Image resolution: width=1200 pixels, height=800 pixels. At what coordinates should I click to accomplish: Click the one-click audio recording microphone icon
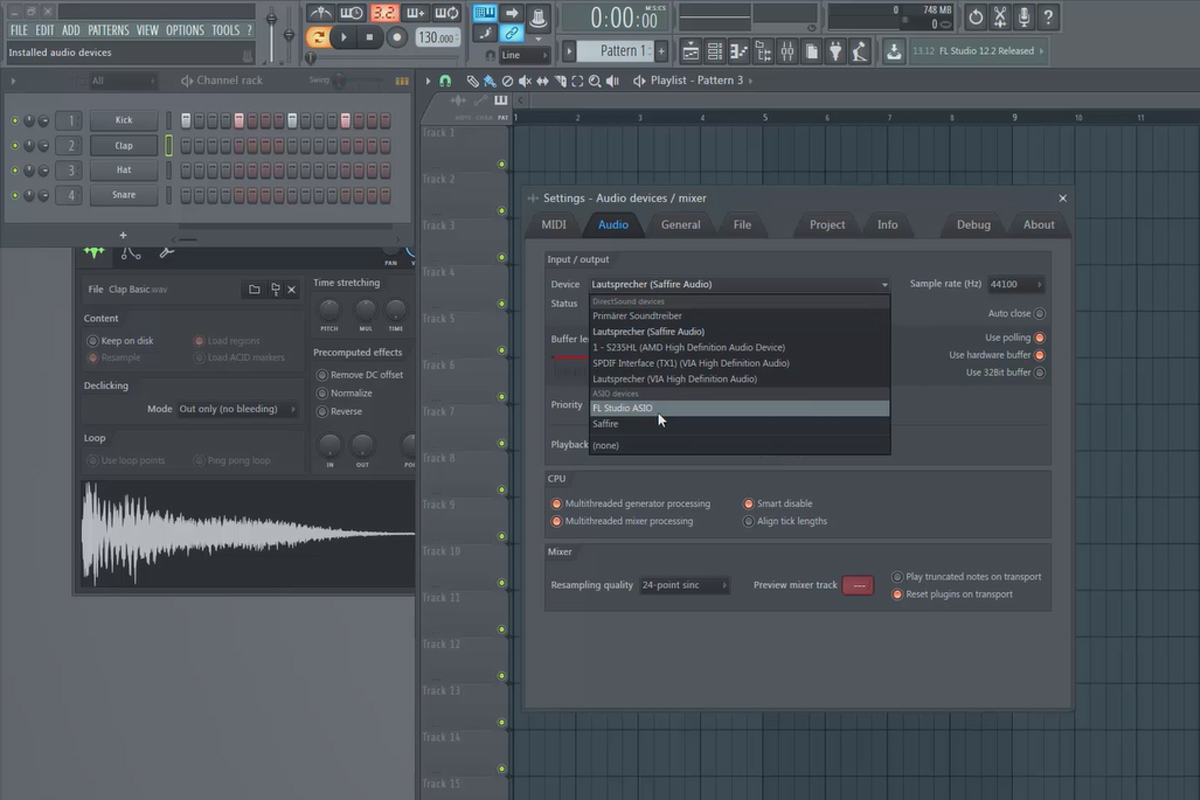click(1024, 17)
